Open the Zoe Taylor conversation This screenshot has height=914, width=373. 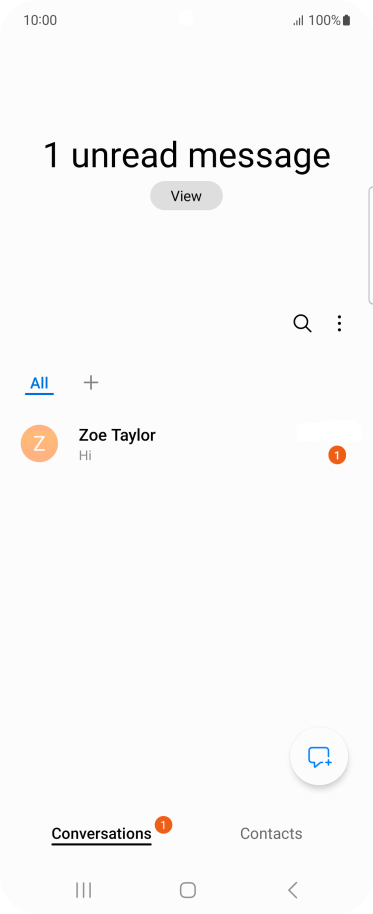186,444
